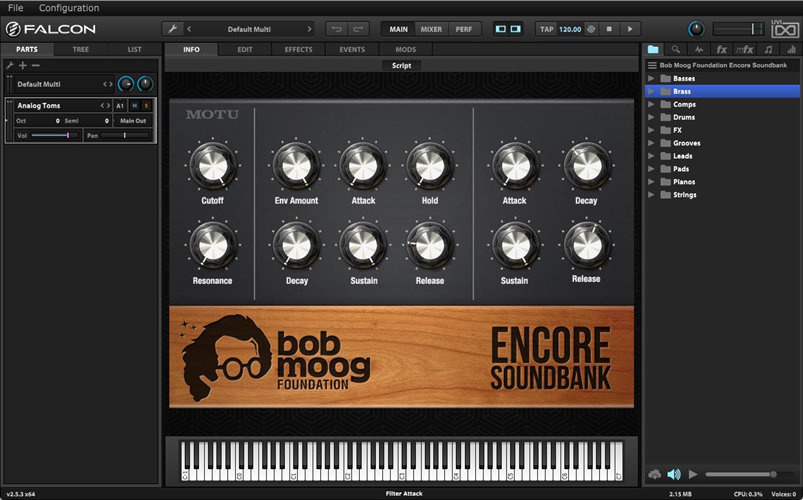Switch to the TREE tab
Viewport: 803px width, 500px height.
pos(80,49)
